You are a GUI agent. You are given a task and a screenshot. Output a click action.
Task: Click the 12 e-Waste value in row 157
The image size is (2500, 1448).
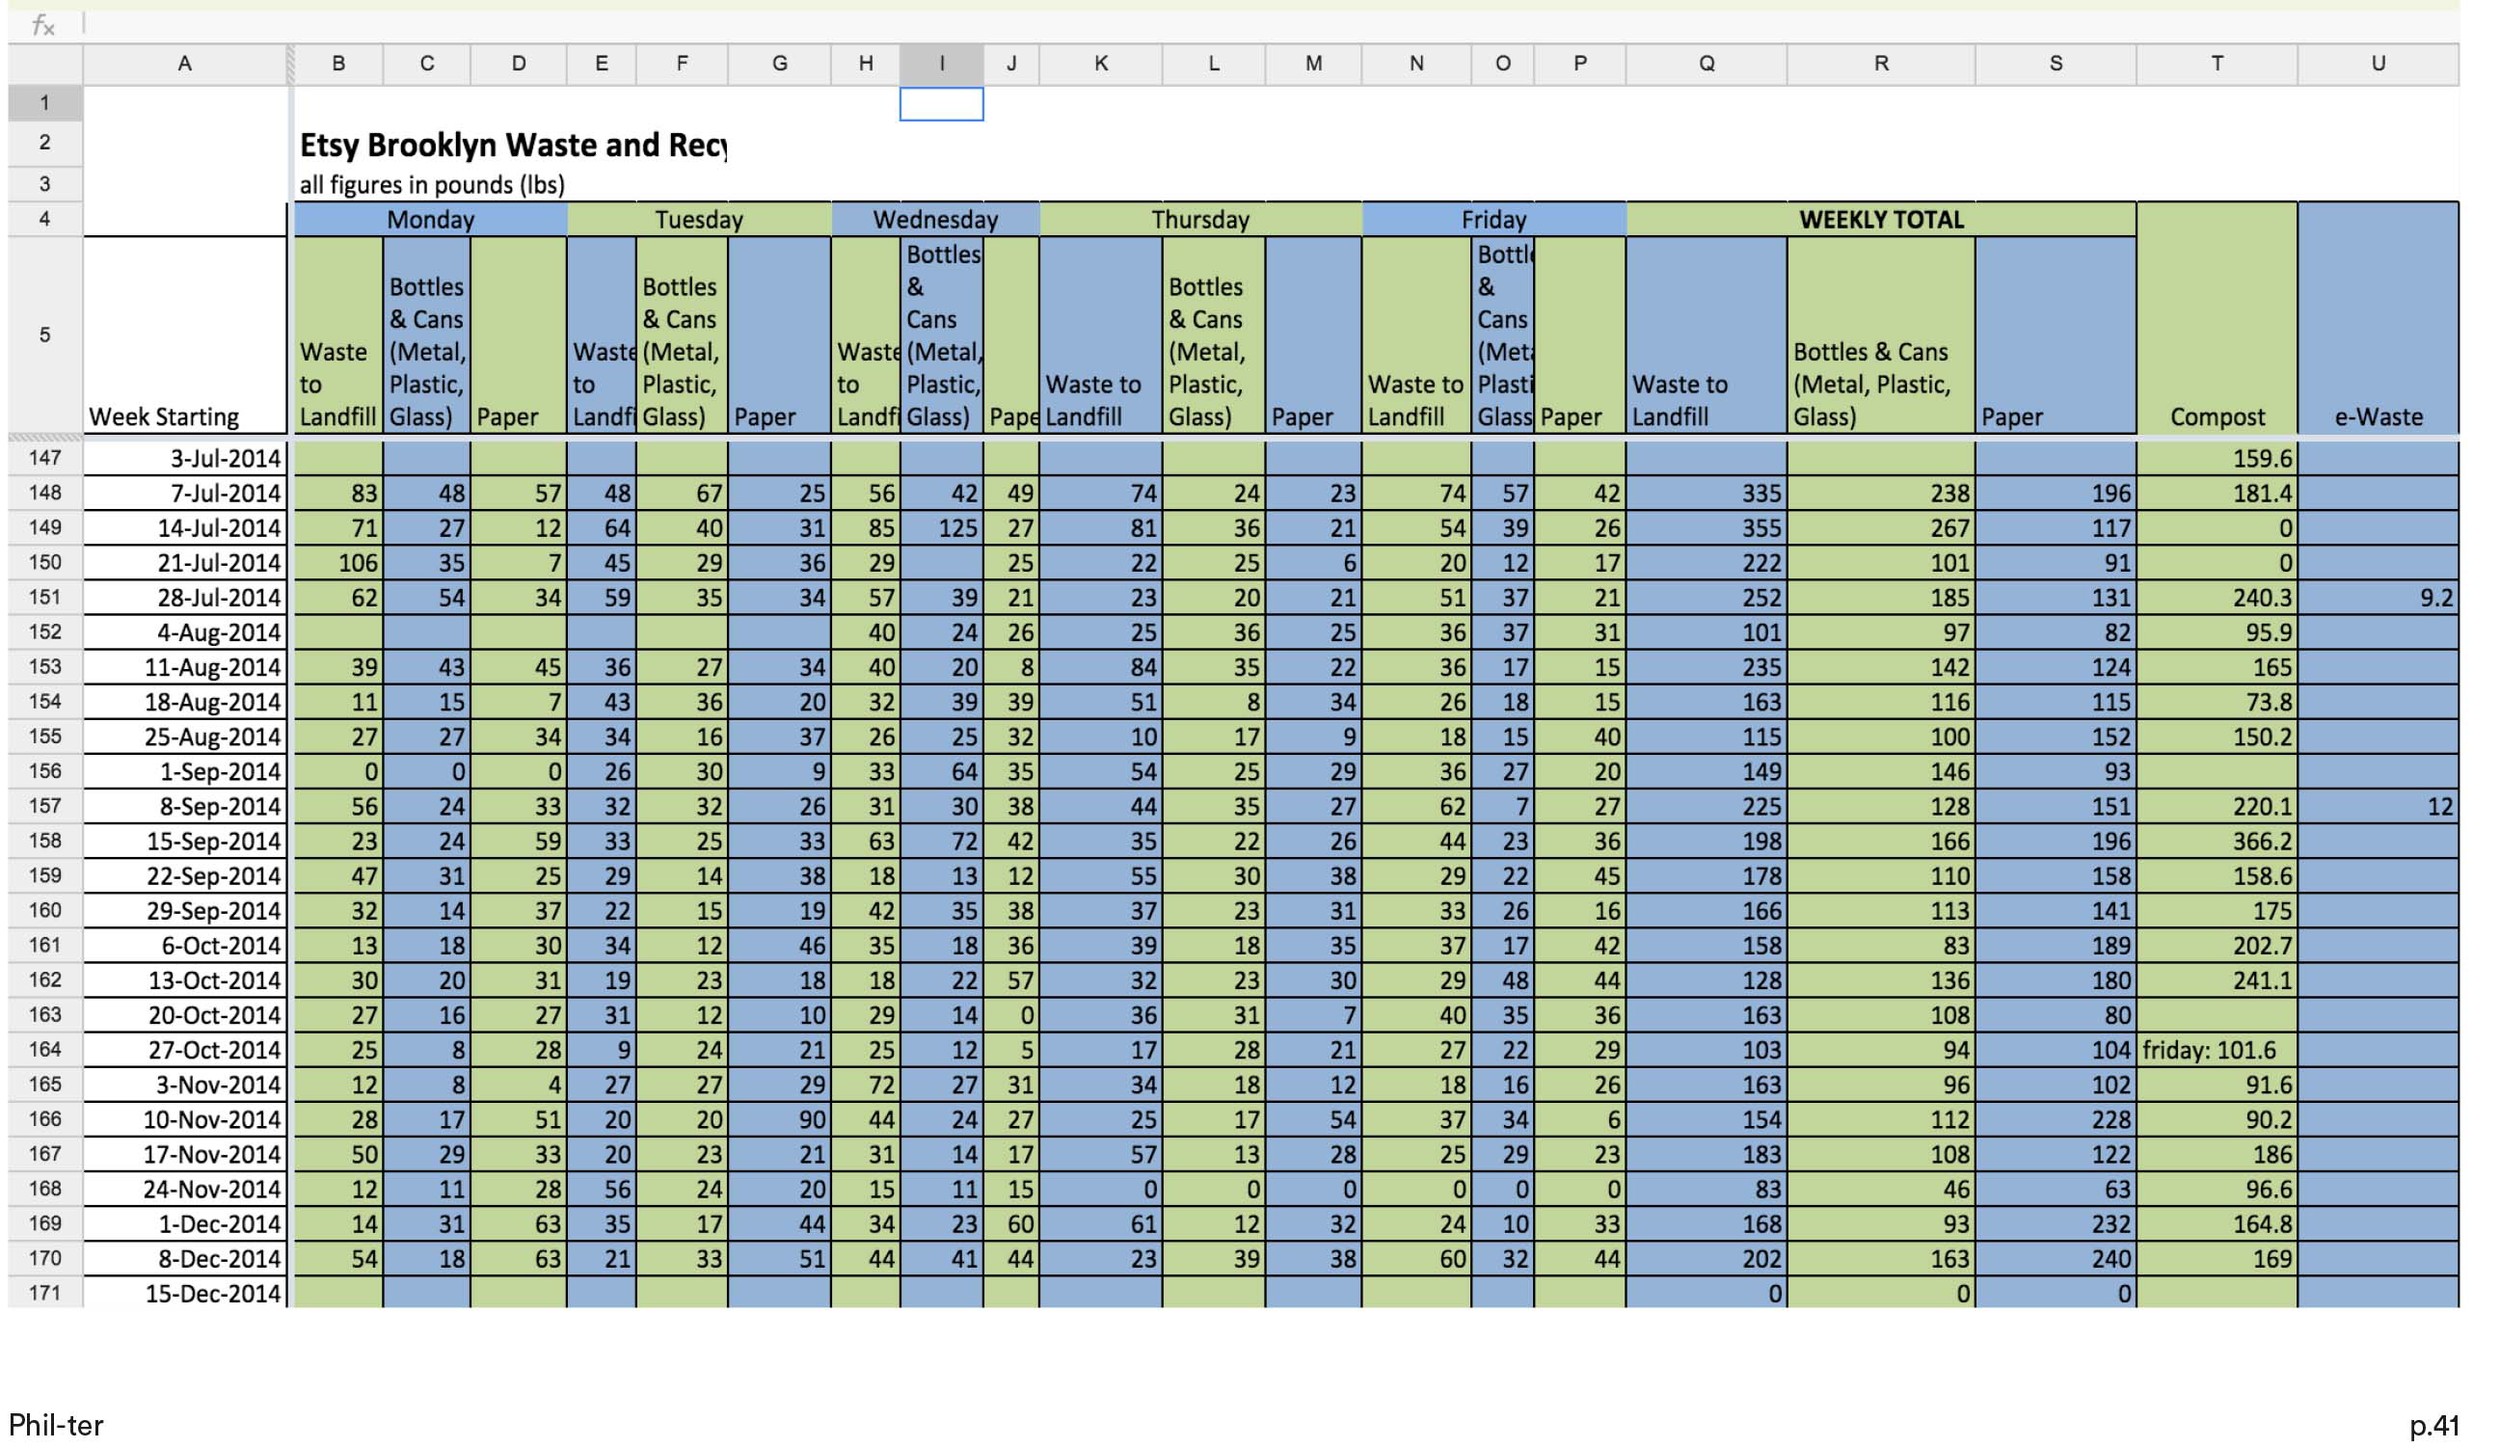click(x=2377, y=806)
